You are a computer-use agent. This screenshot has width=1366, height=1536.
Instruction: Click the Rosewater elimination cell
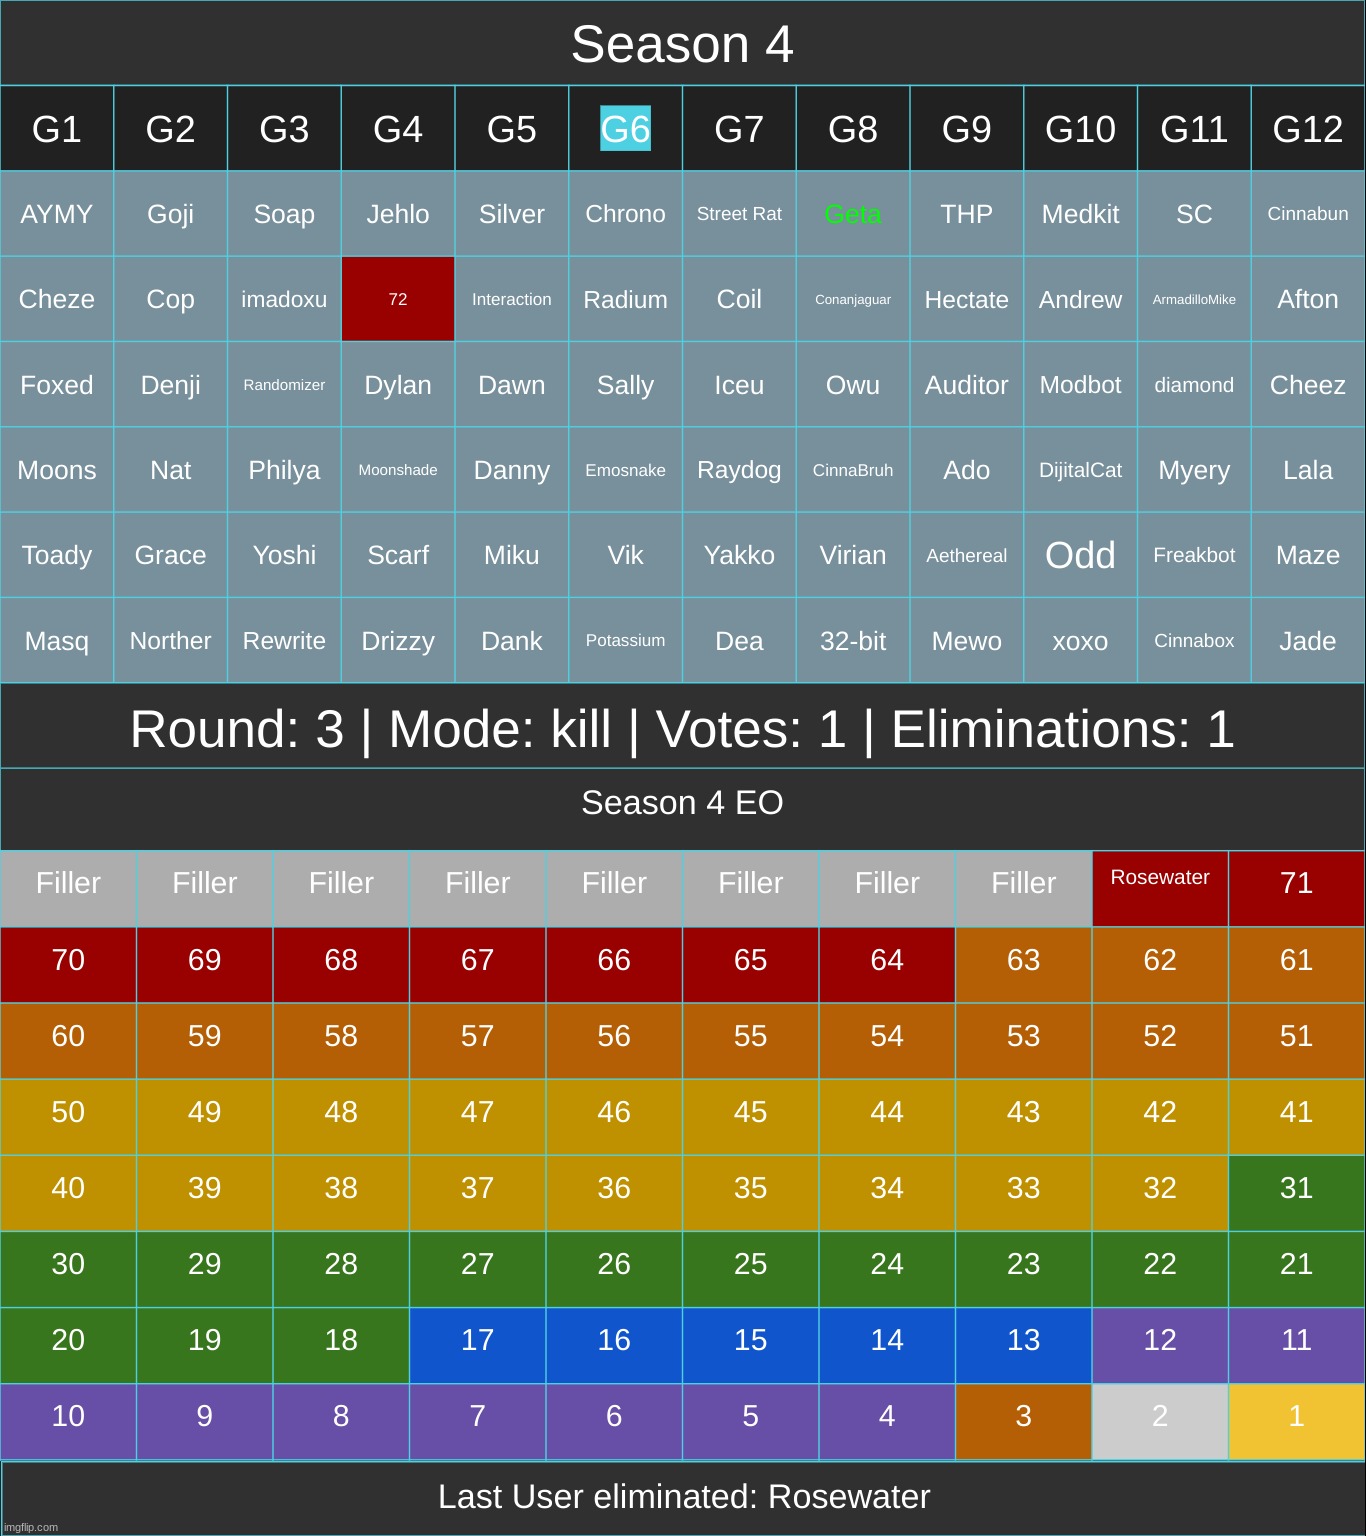tap(1160, 887)
